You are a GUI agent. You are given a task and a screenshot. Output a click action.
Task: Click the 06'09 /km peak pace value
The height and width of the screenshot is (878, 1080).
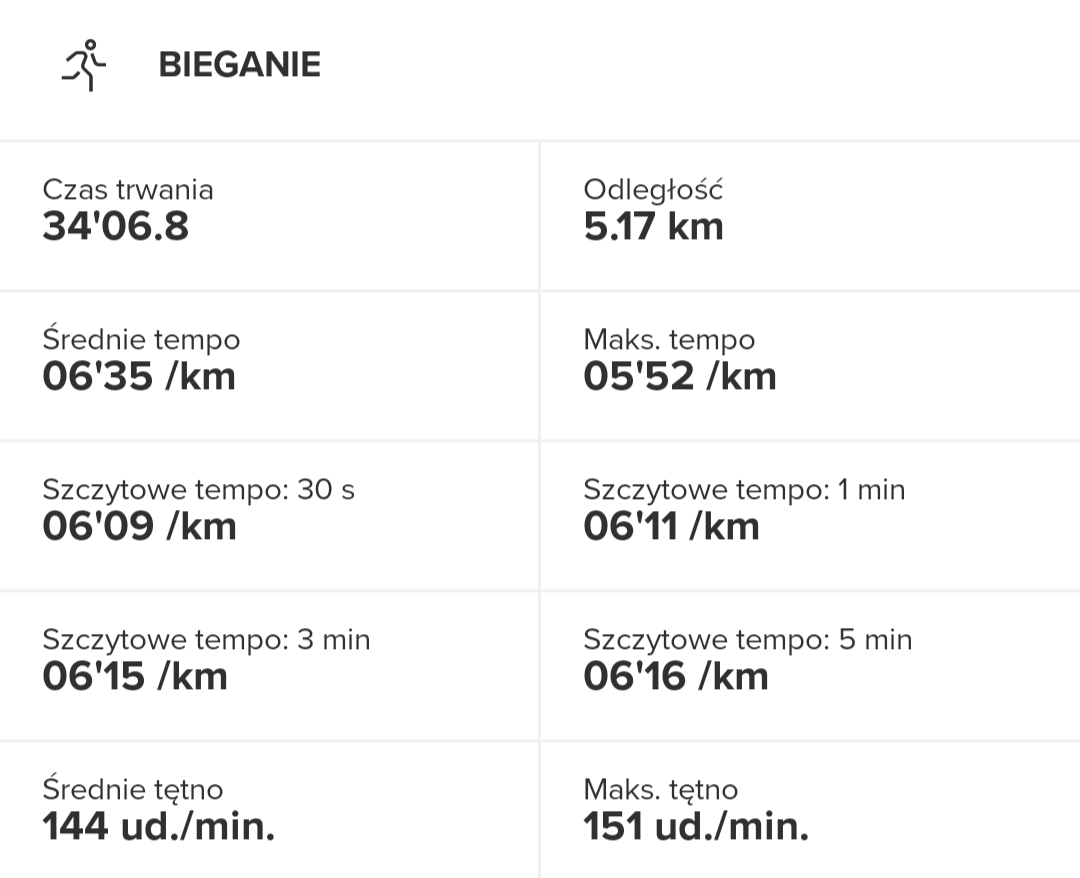pos(139,527)
